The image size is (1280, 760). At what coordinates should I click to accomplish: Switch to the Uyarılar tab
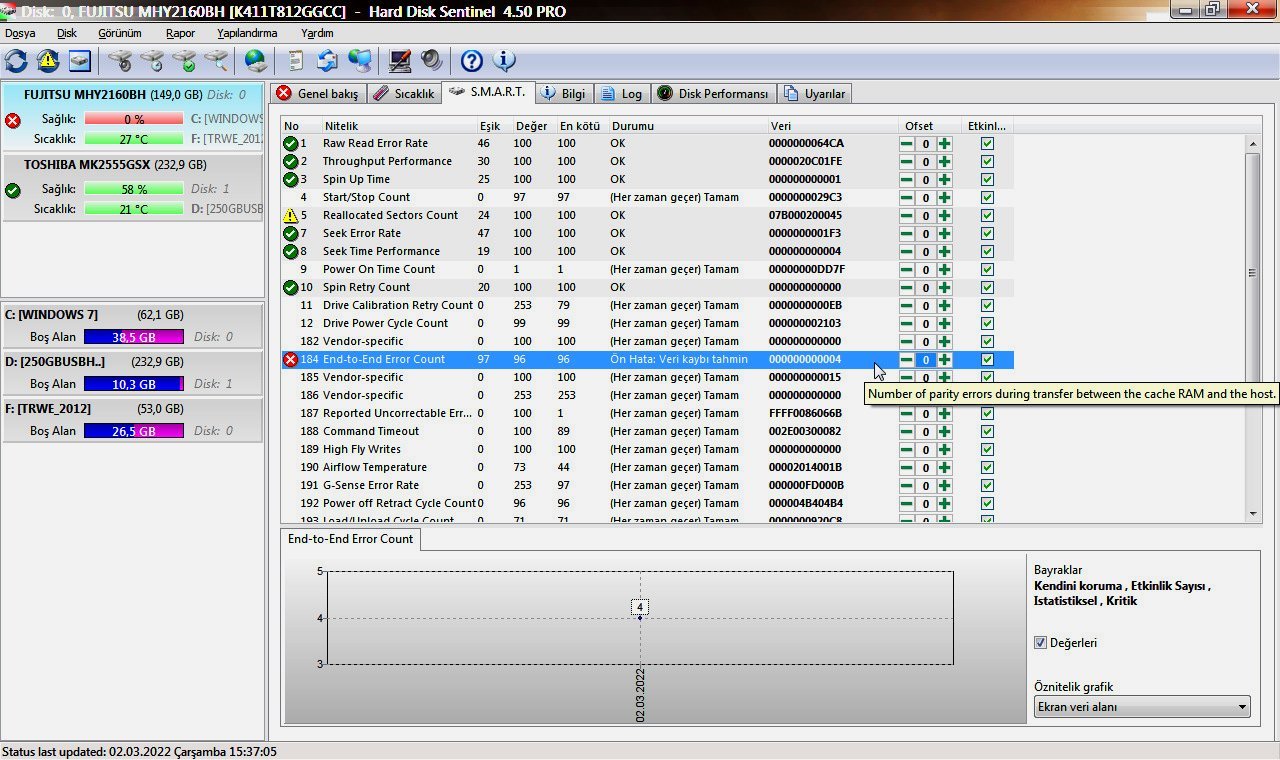(816, 94)
